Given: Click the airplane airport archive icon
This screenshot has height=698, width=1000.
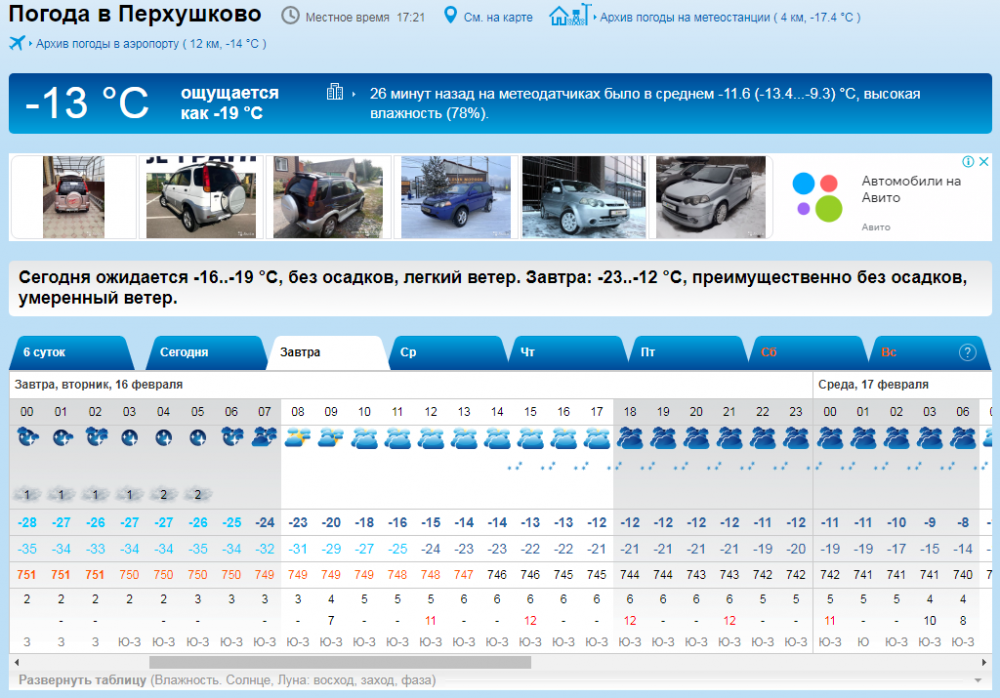Looking at the screenshot, I should pos(17,43).
